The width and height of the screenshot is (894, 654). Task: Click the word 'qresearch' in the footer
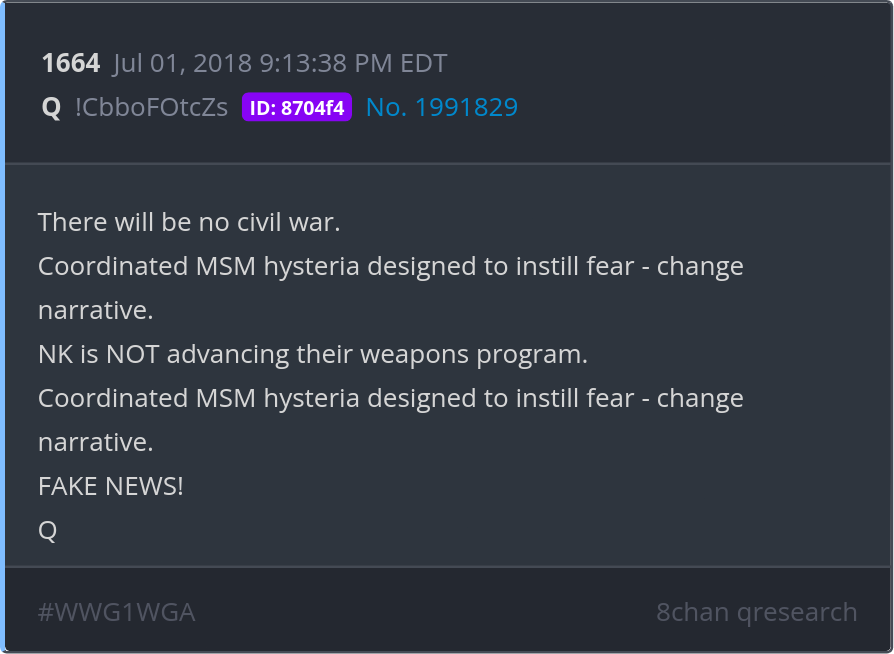coord(797,612)
